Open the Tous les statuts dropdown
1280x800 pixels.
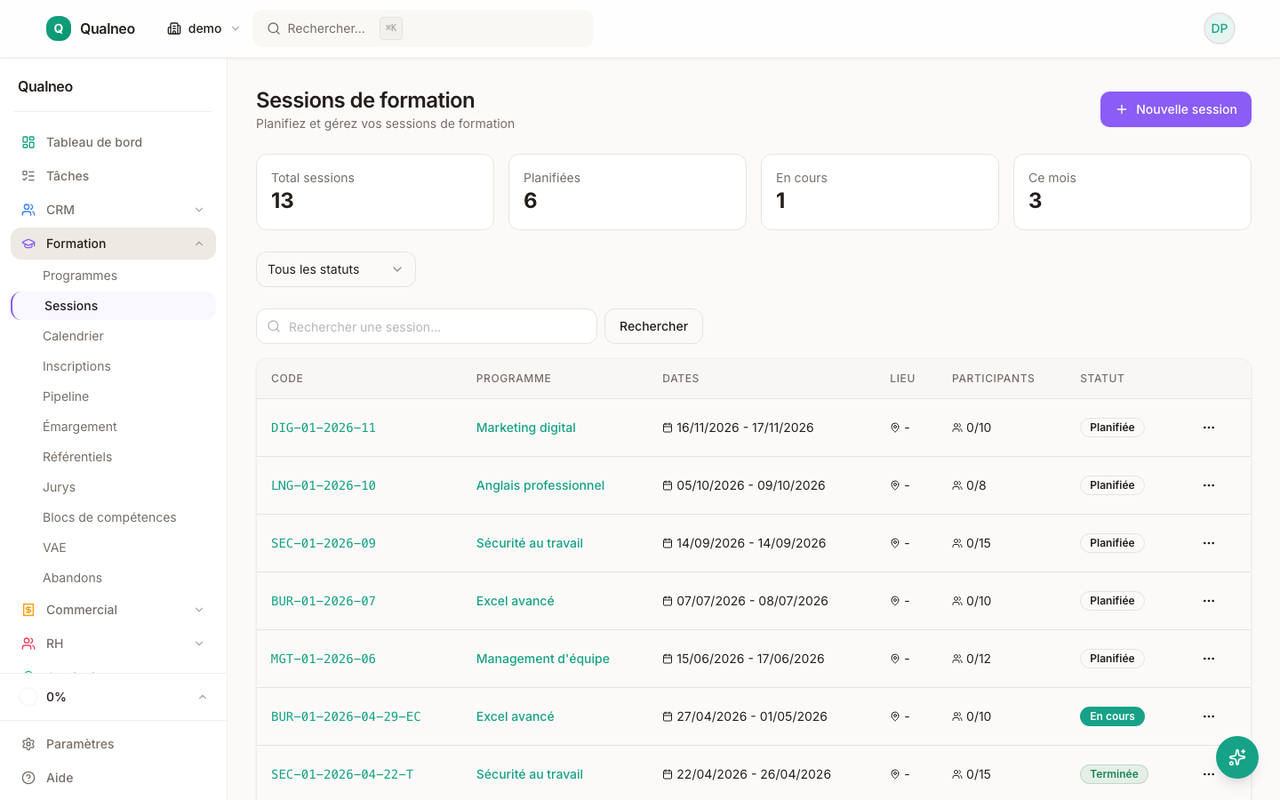click(336, 269)
